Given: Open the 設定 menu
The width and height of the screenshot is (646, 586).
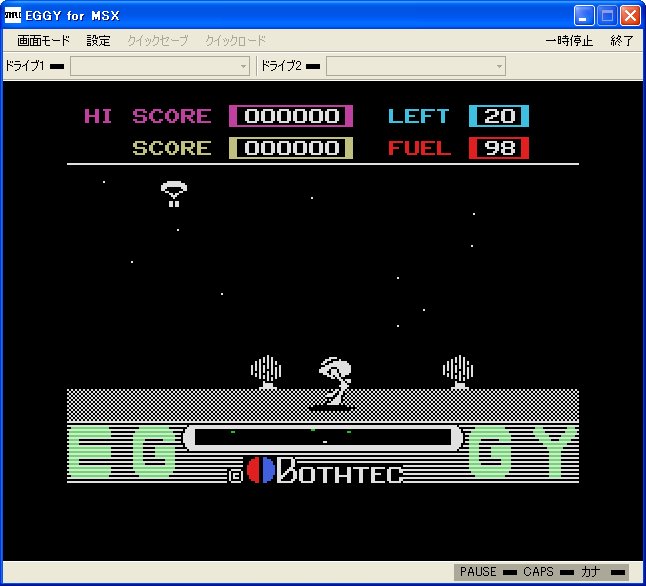Looking at the screenshot, I should click(x=98, y=40).
